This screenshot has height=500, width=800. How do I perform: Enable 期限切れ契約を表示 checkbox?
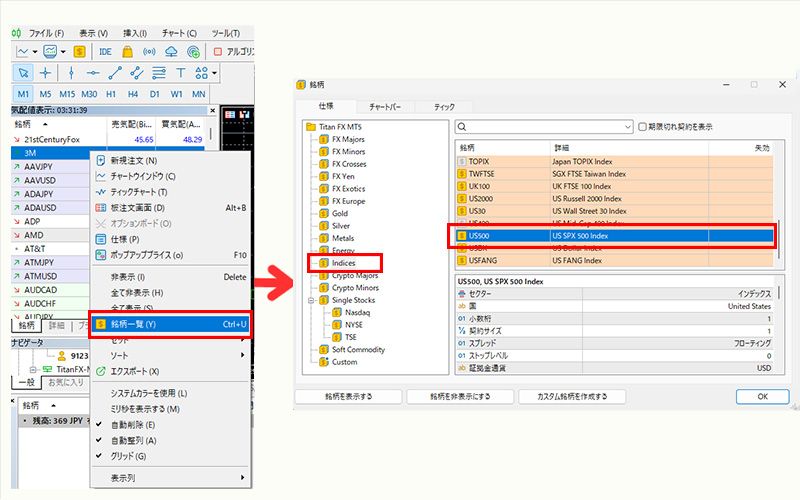tap(642, 127)
